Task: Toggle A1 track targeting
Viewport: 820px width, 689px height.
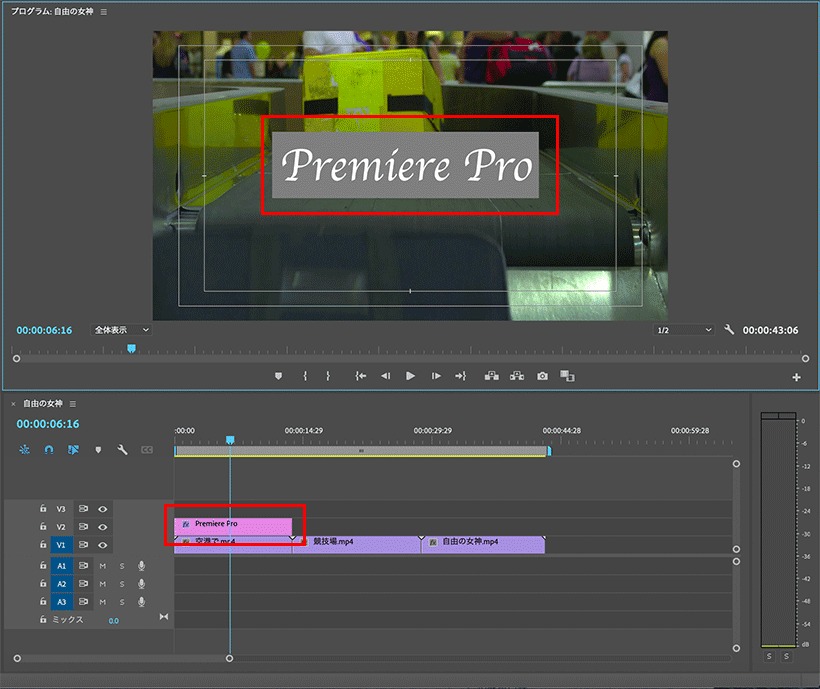Action: (62, 566)
